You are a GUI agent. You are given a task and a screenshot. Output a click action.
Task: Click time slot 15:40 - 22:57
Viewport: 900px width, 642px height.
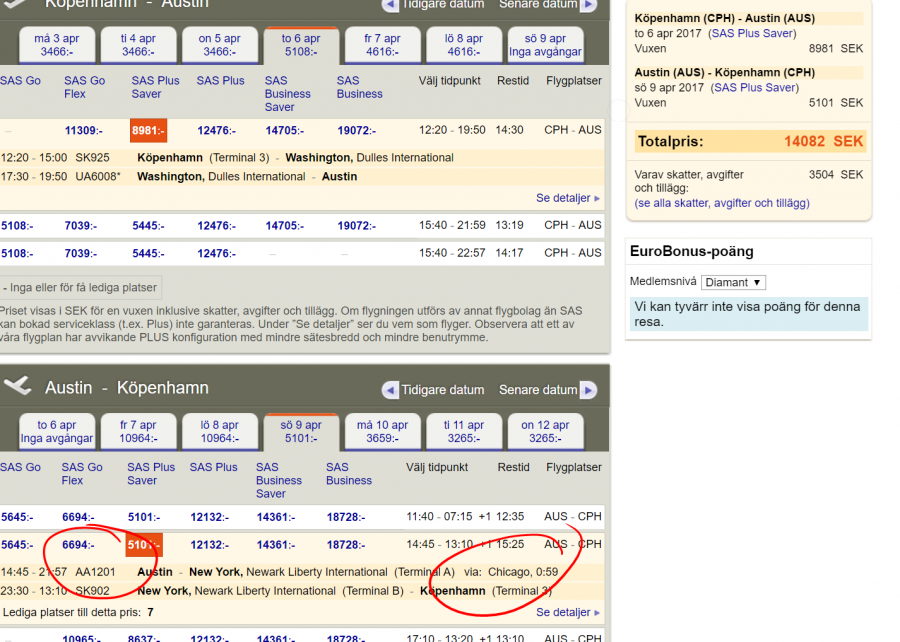click(452, 253)
